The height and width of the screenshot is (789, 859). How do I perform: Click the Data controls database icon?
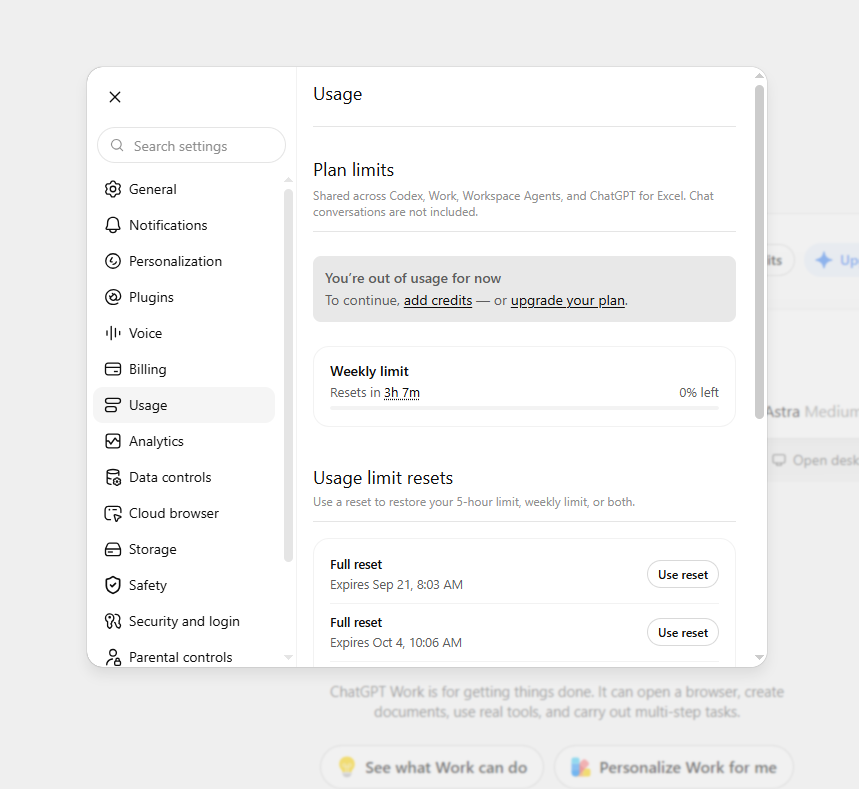[x=113, y=477]
